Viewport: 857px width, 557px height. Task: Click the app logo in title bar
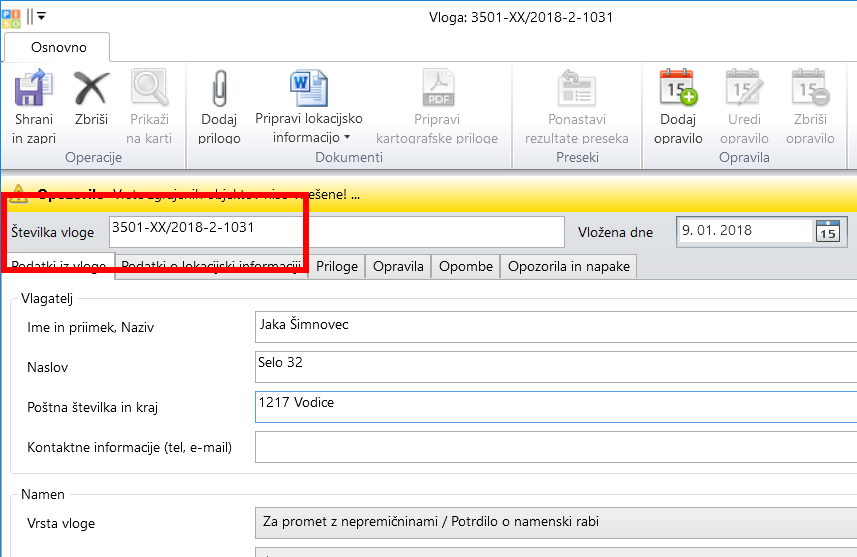(11, 16)
